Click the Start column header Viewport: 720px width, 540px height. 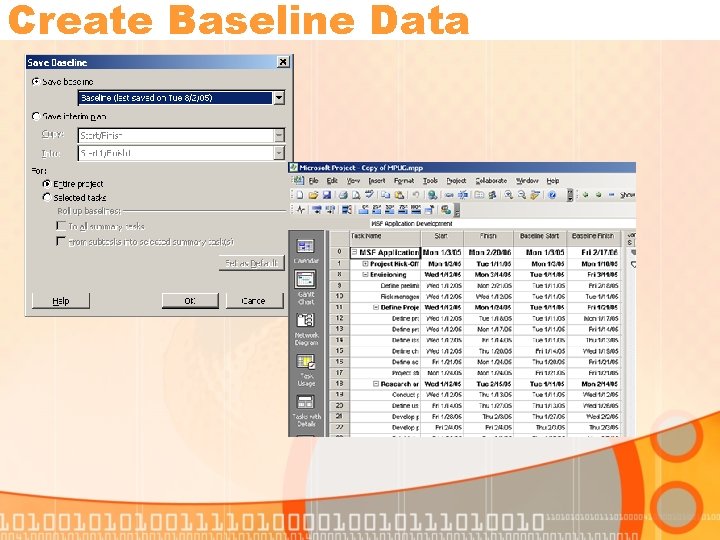[442, 238]
